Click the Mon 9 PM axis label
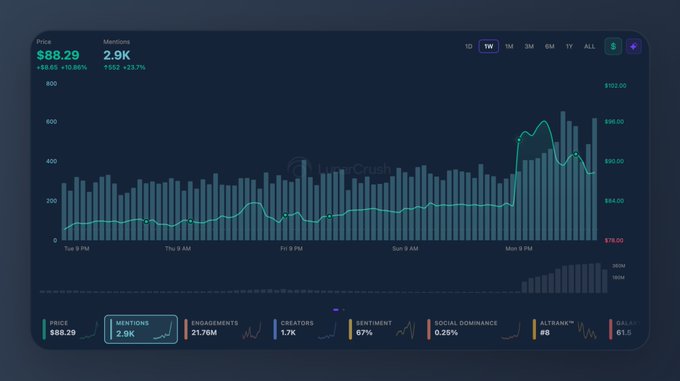Screen dimensions: 680x381 pos(519,249)
